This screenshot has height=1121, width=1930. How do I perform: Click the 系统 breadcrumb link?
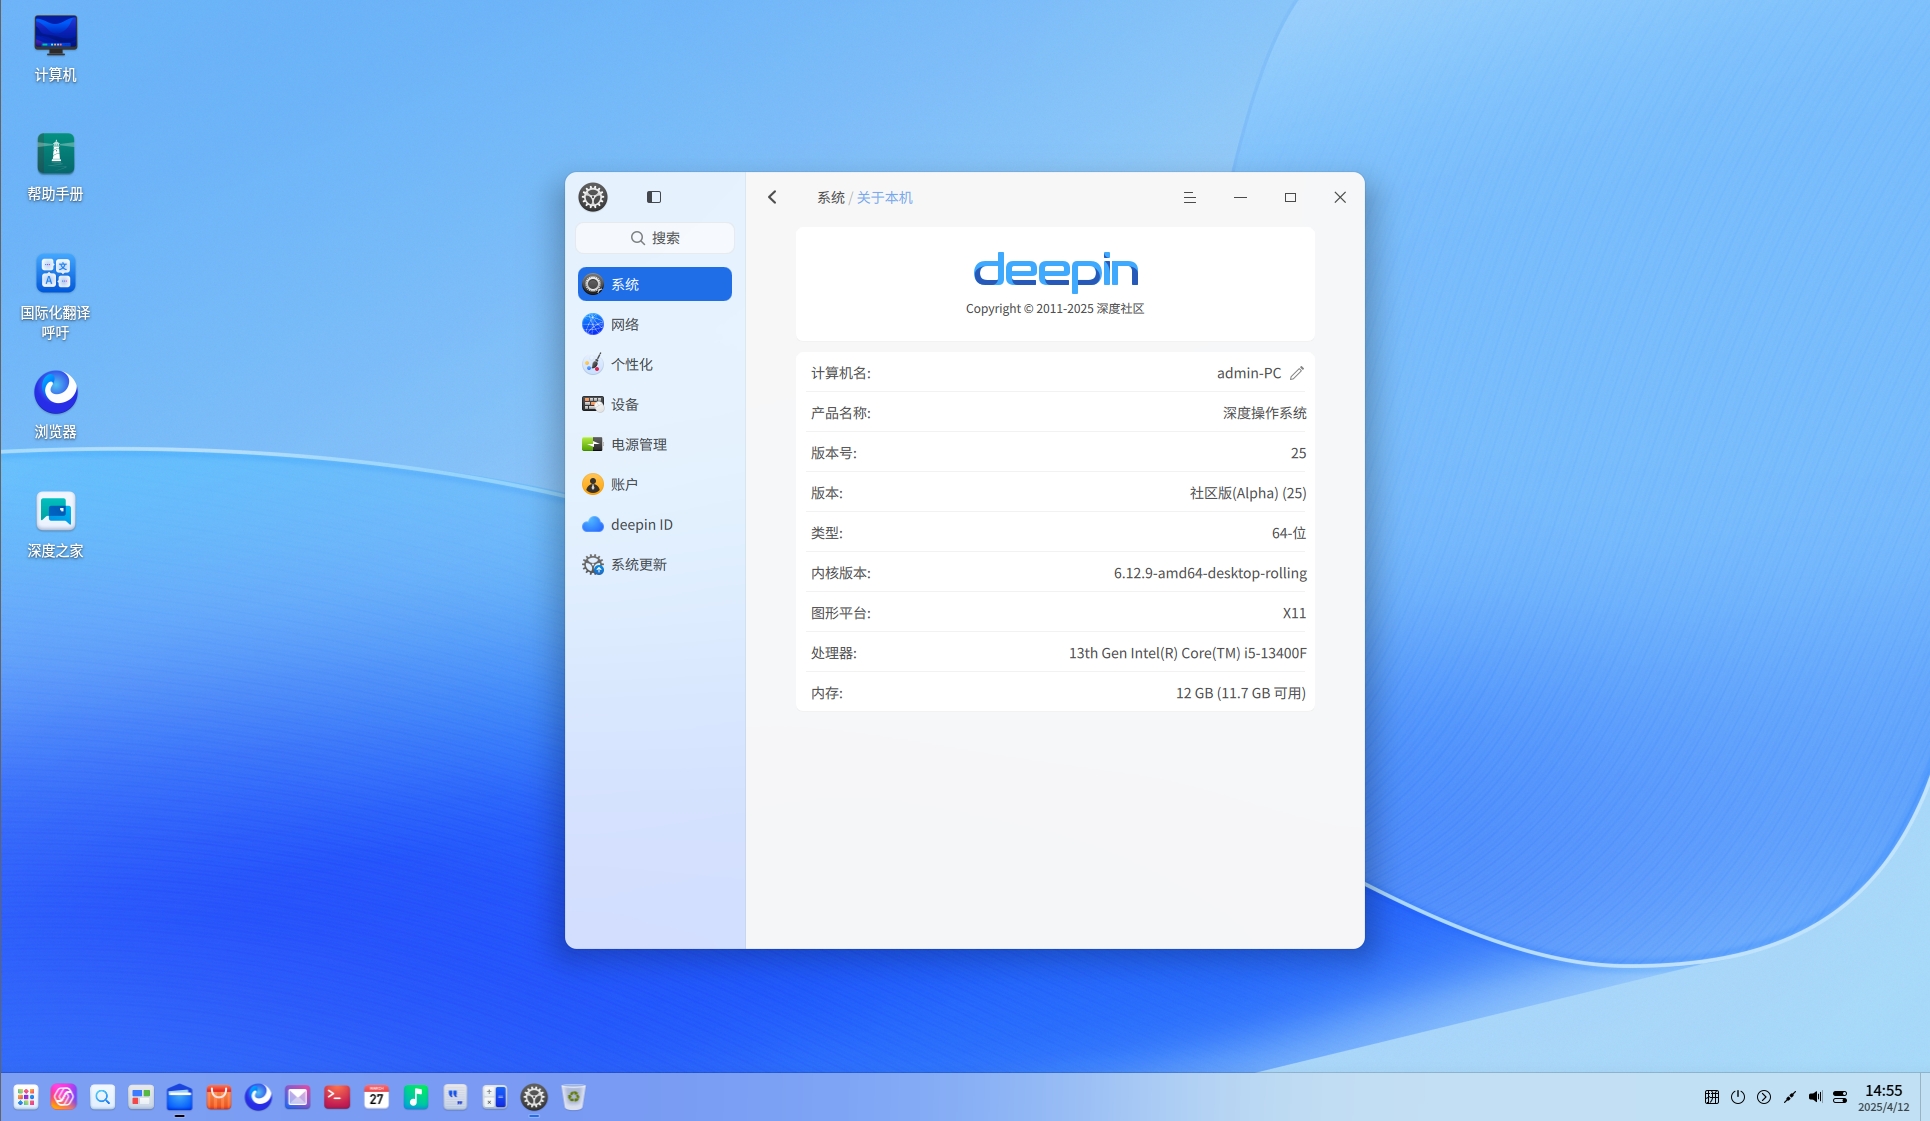pos(831,198)
